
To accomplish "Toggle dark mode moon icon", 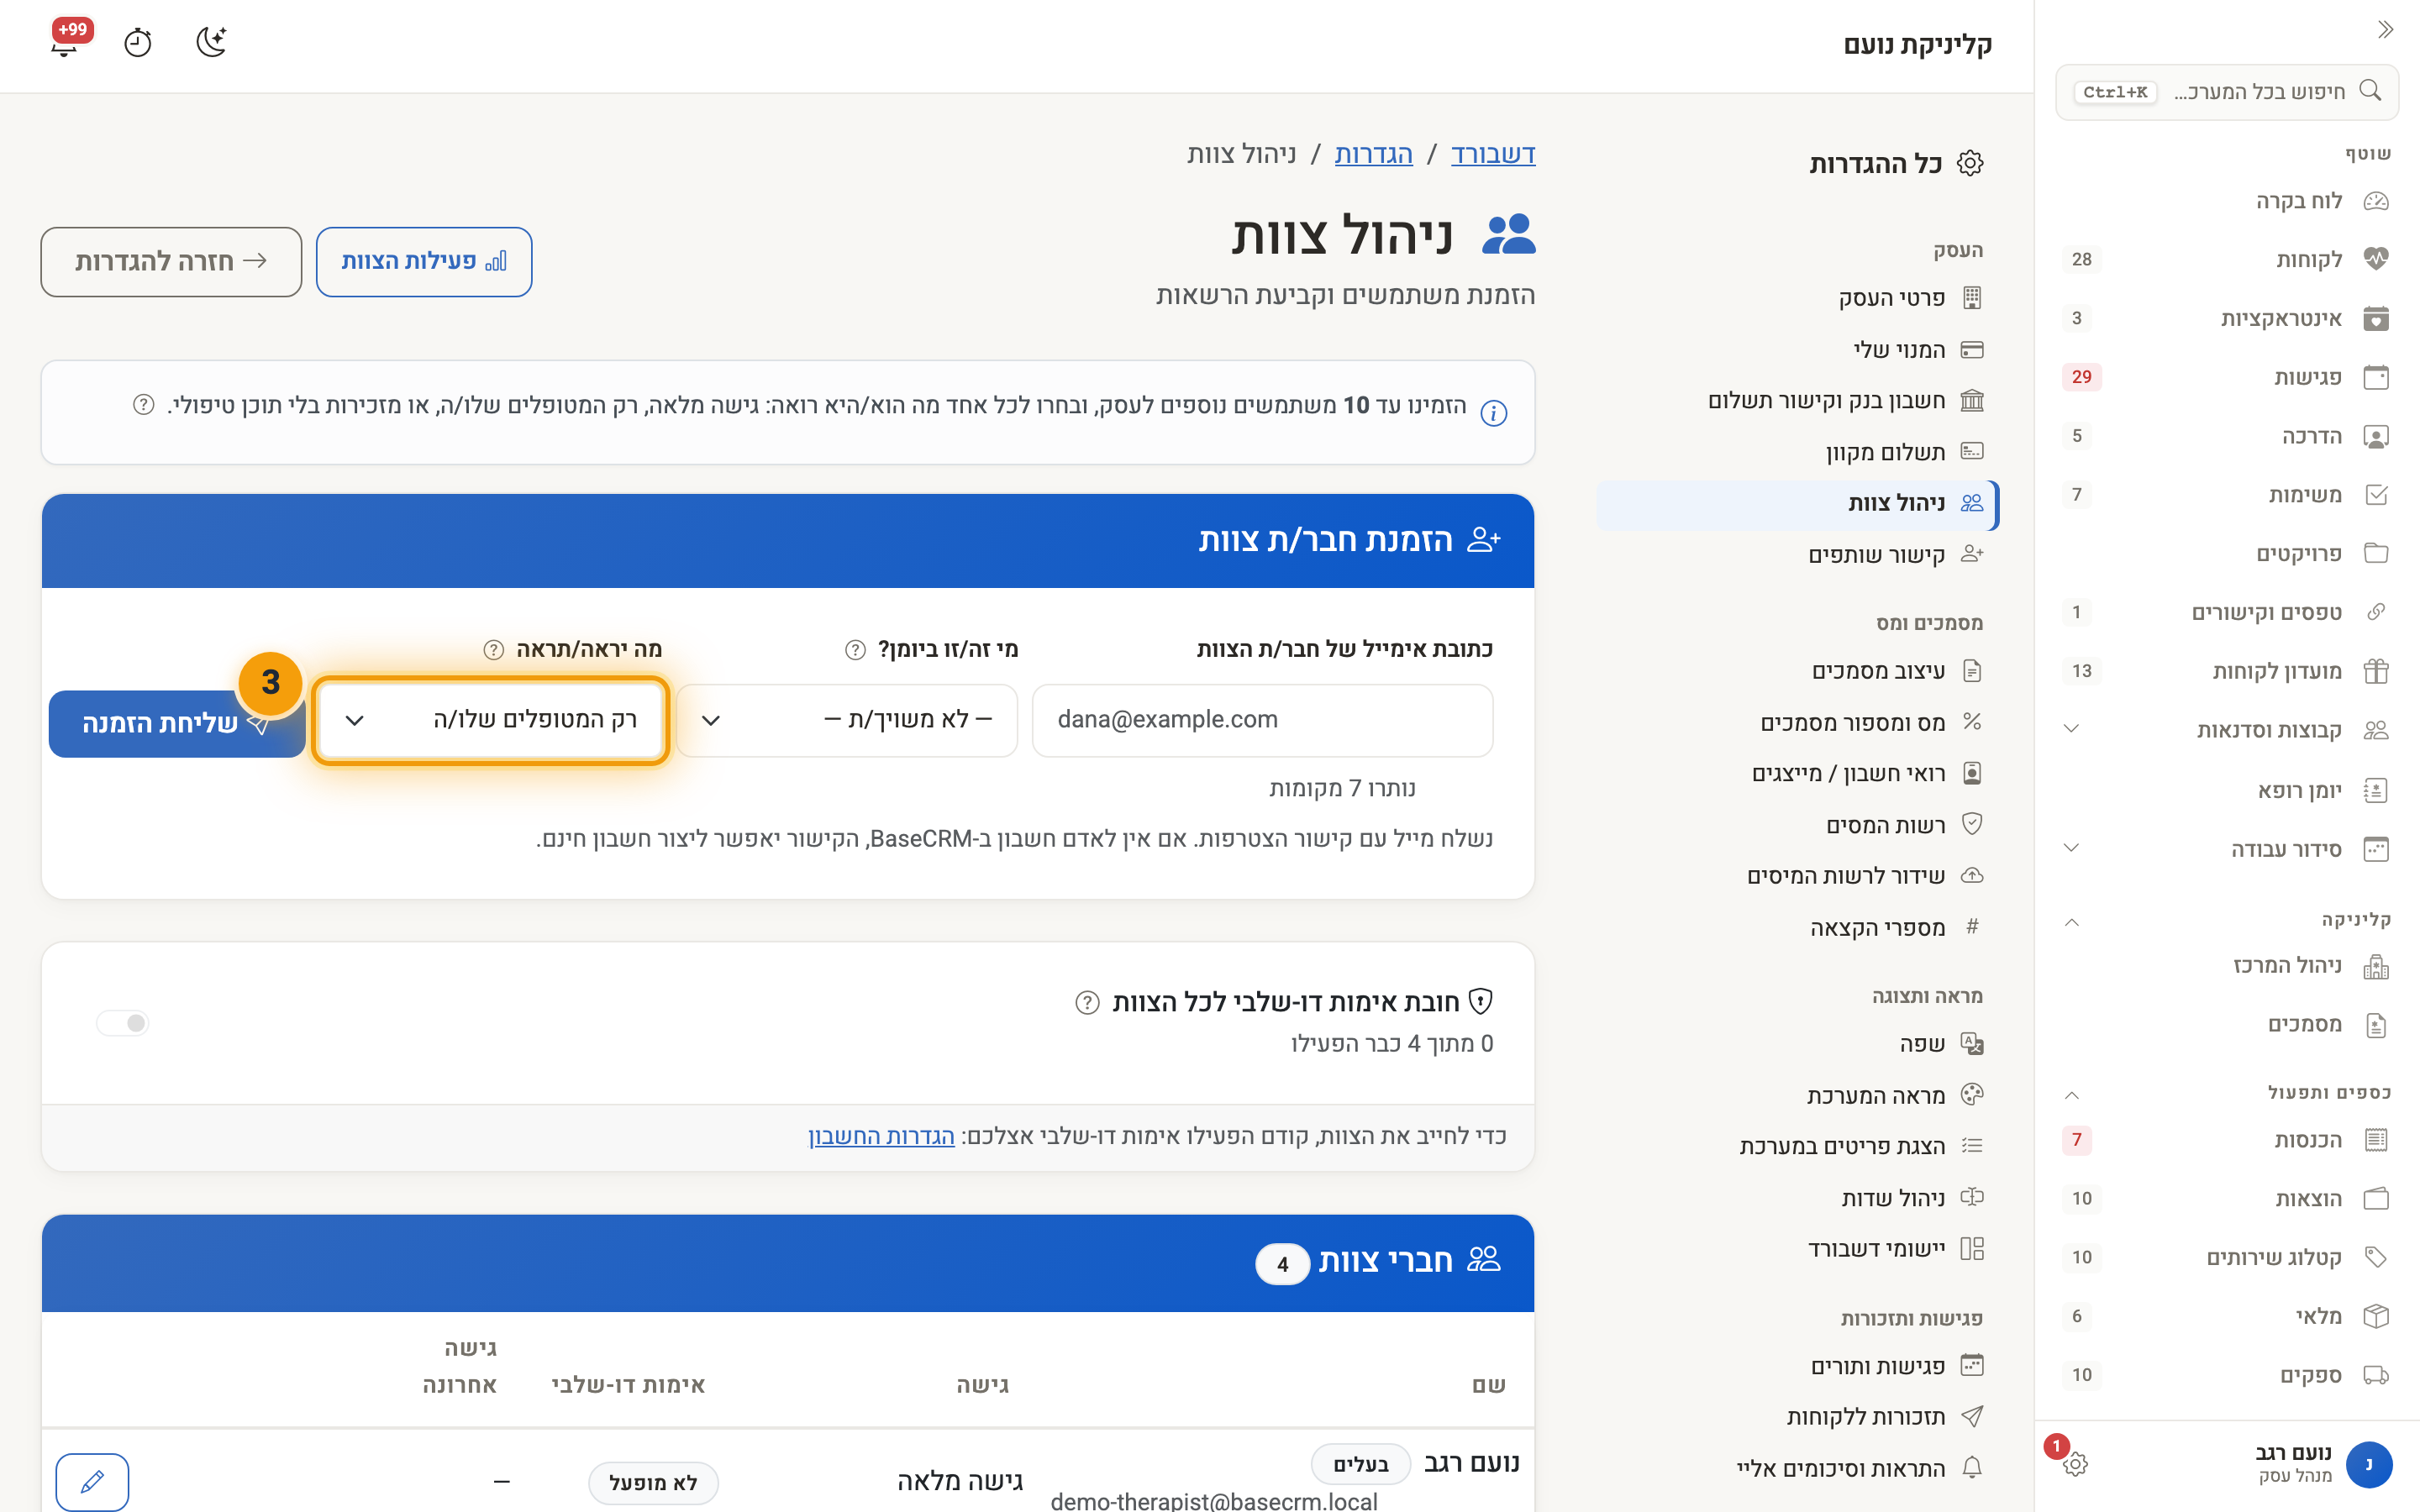I will point(211,43).
